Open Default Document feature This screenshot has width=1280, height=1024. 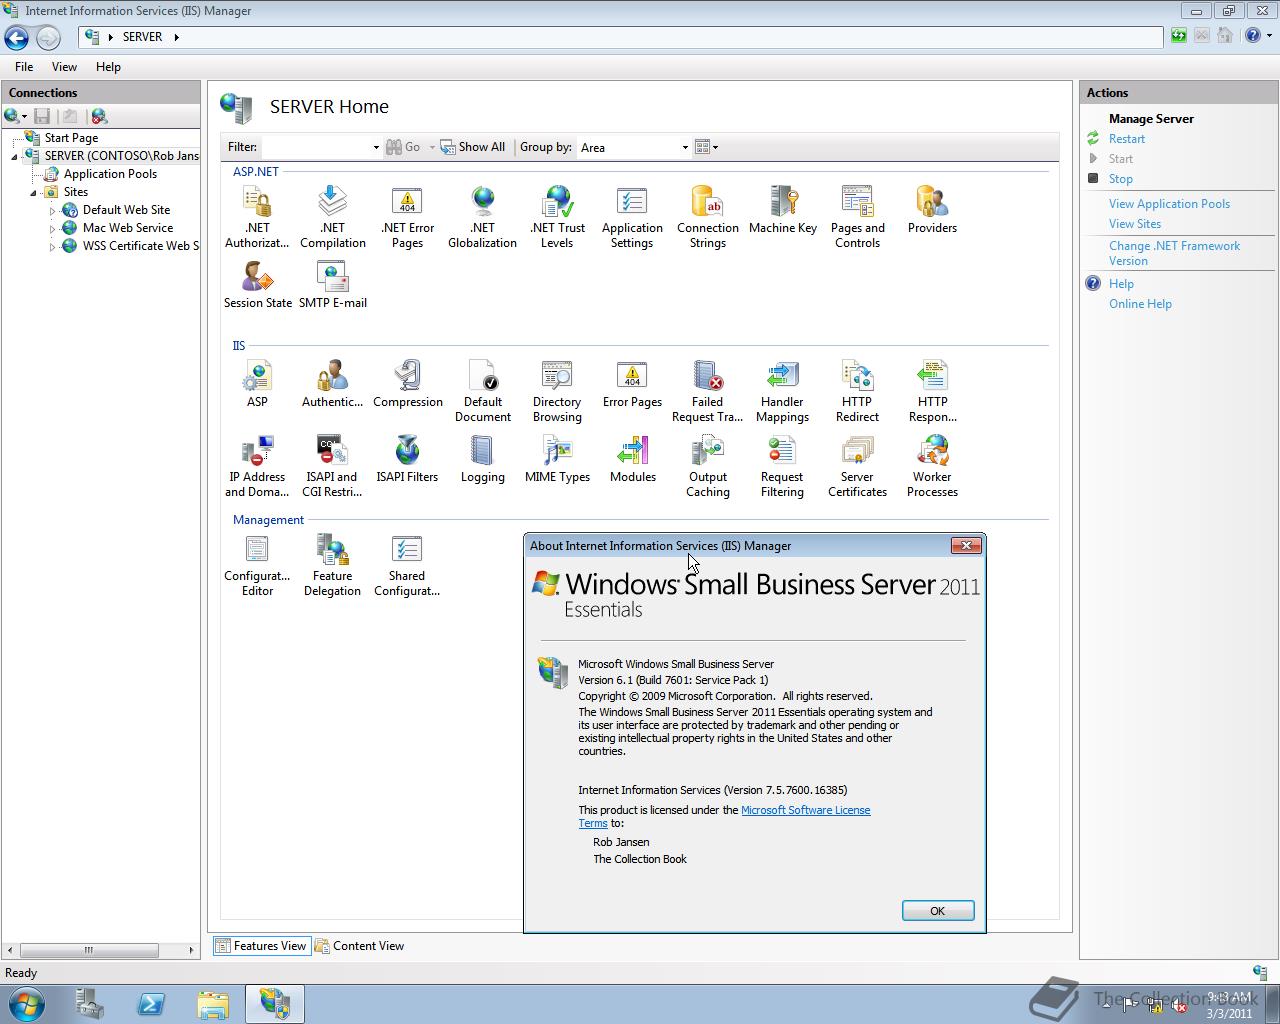[x=482, y=391]
